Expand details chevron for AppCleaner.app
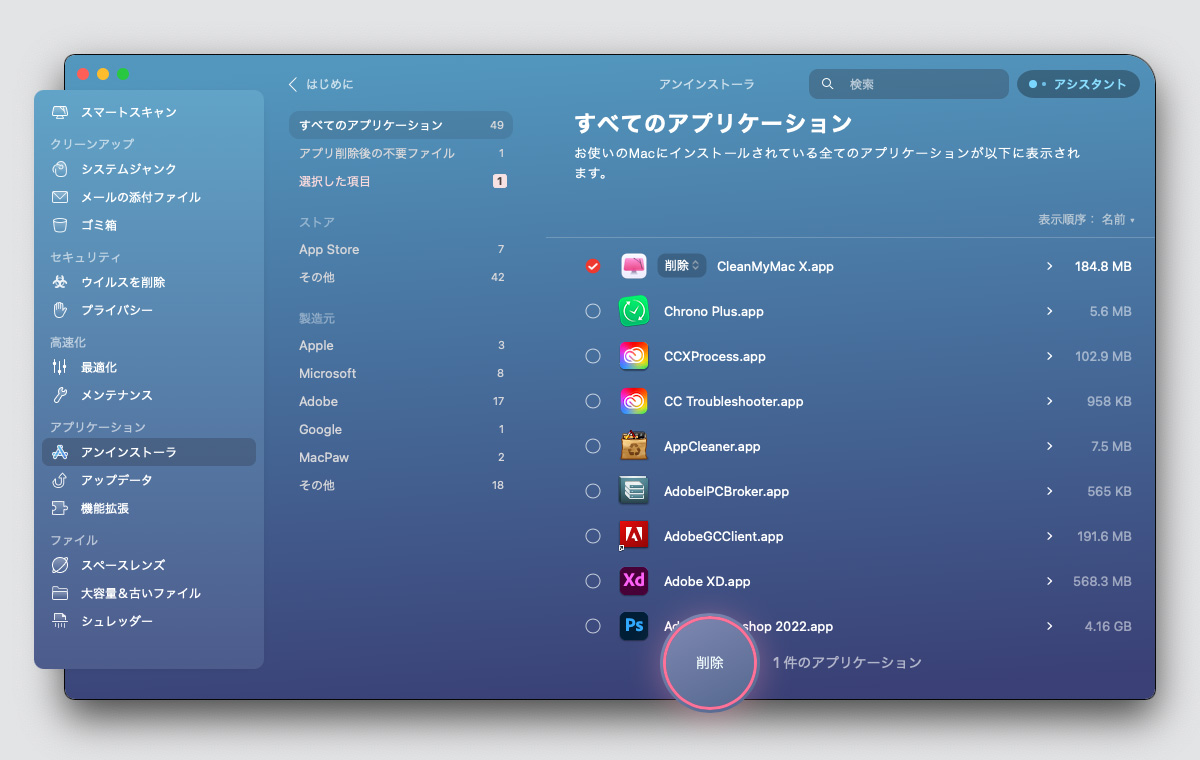Image resolution: width=1200 pixels, height=760 pixels. click(x=1049, y=446)
